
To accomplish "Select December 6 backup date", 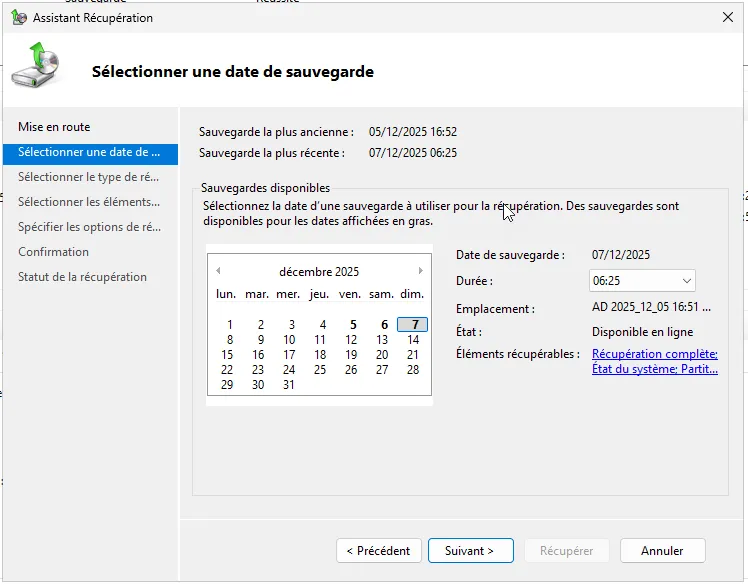I will click(x=384, y=325).
